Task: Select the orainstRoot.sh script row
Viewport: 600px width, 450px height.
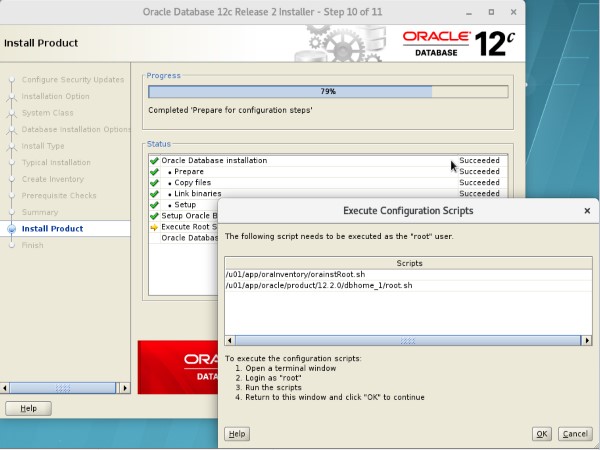Action: click(x=408, y=274)
